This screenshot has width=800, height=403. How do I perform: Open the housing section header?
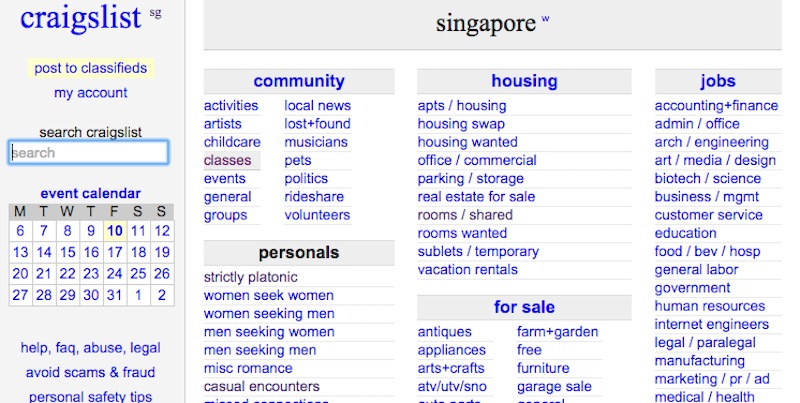point(524,81)
